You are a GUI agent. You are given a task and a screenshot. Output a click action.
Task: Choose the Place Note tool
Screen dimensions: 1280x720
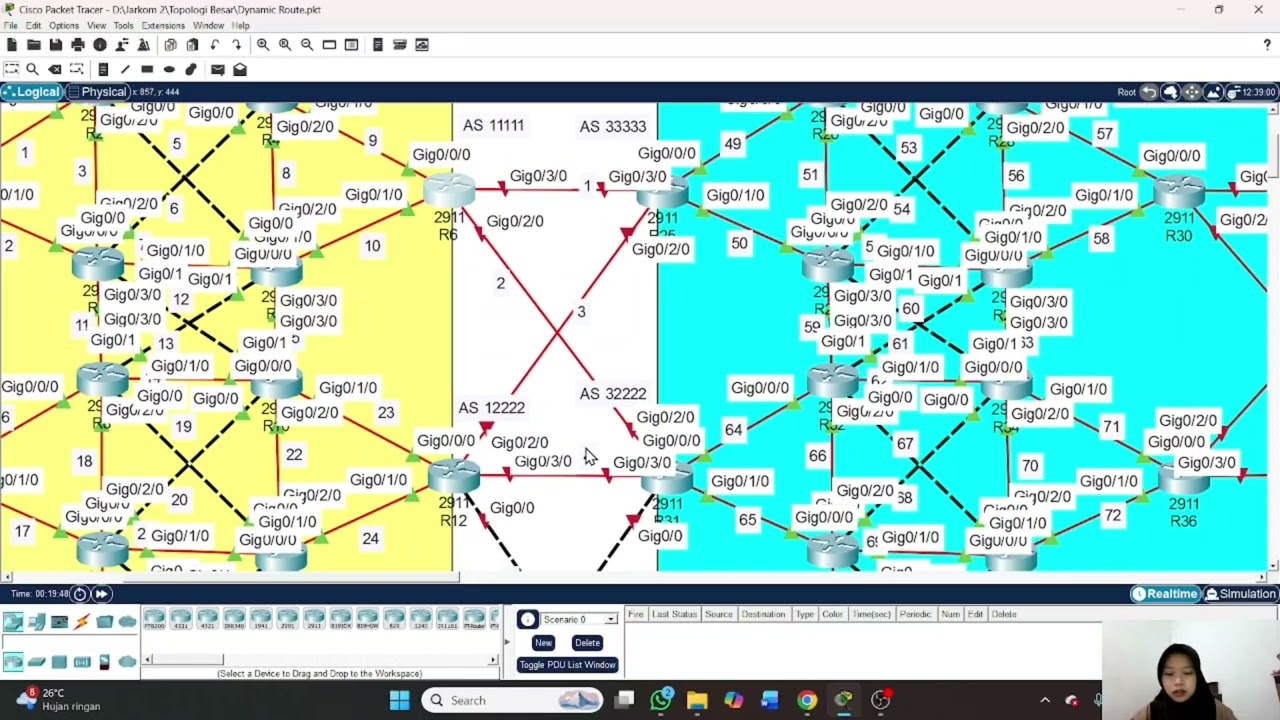(103, 69)
